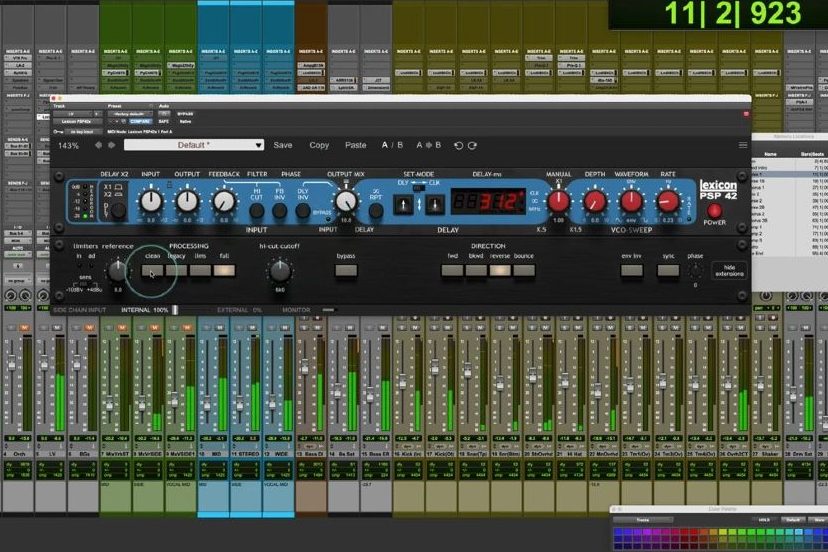This screenshot has height=552, width=828.
Task: Open the factory default preset selector
Action: pos(130,116)
